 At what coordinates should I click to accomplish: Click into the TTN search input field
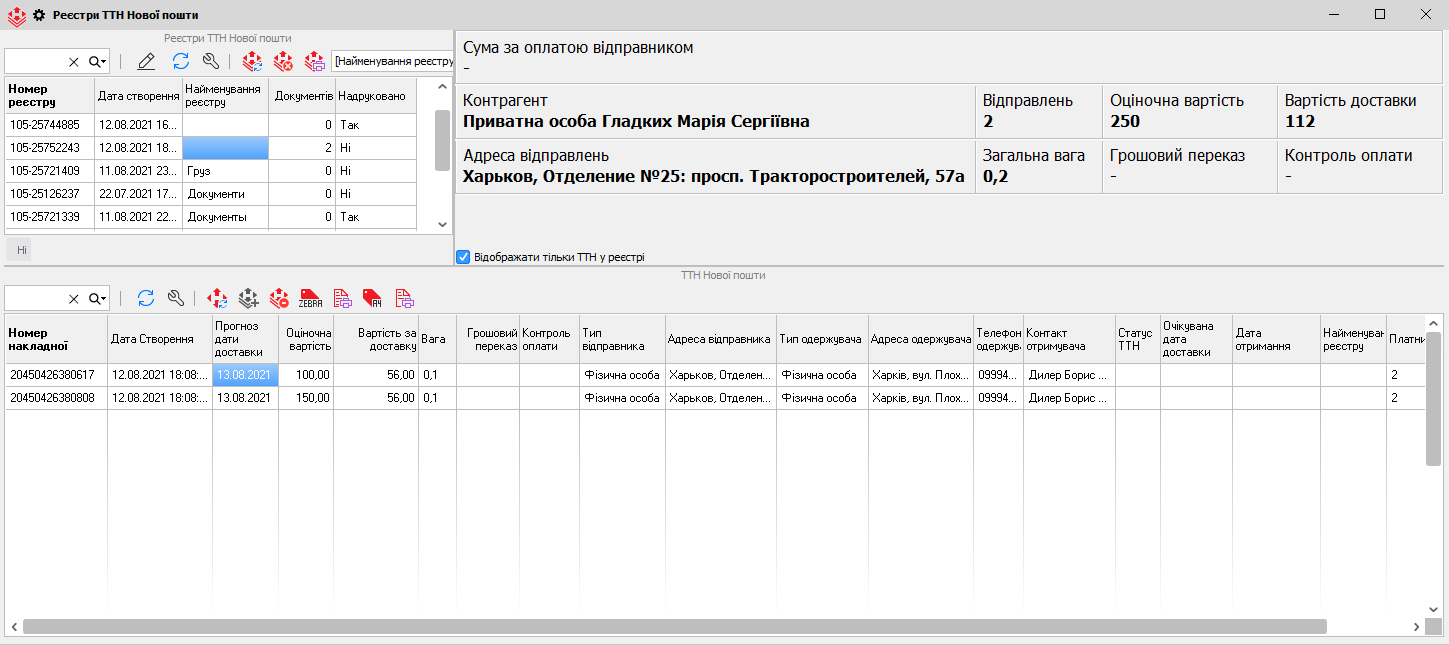pos(35,298)
